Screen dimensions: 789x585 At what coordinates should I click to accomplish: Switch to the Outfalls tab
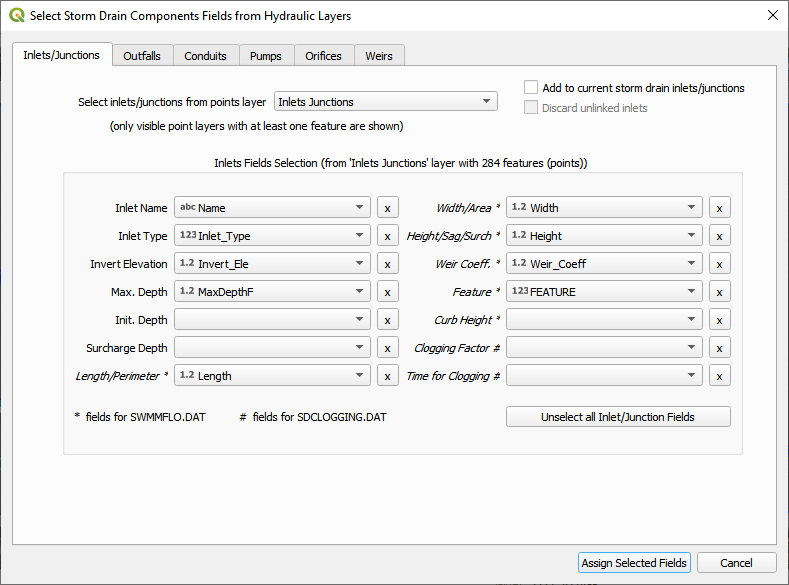point(142,56)
